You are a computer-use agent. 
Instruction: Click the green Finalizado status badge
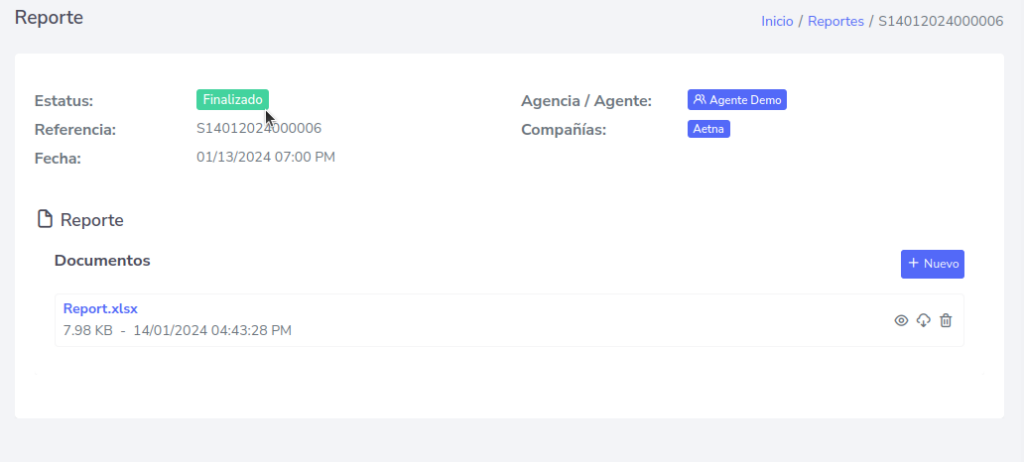[x=232, y=100]
